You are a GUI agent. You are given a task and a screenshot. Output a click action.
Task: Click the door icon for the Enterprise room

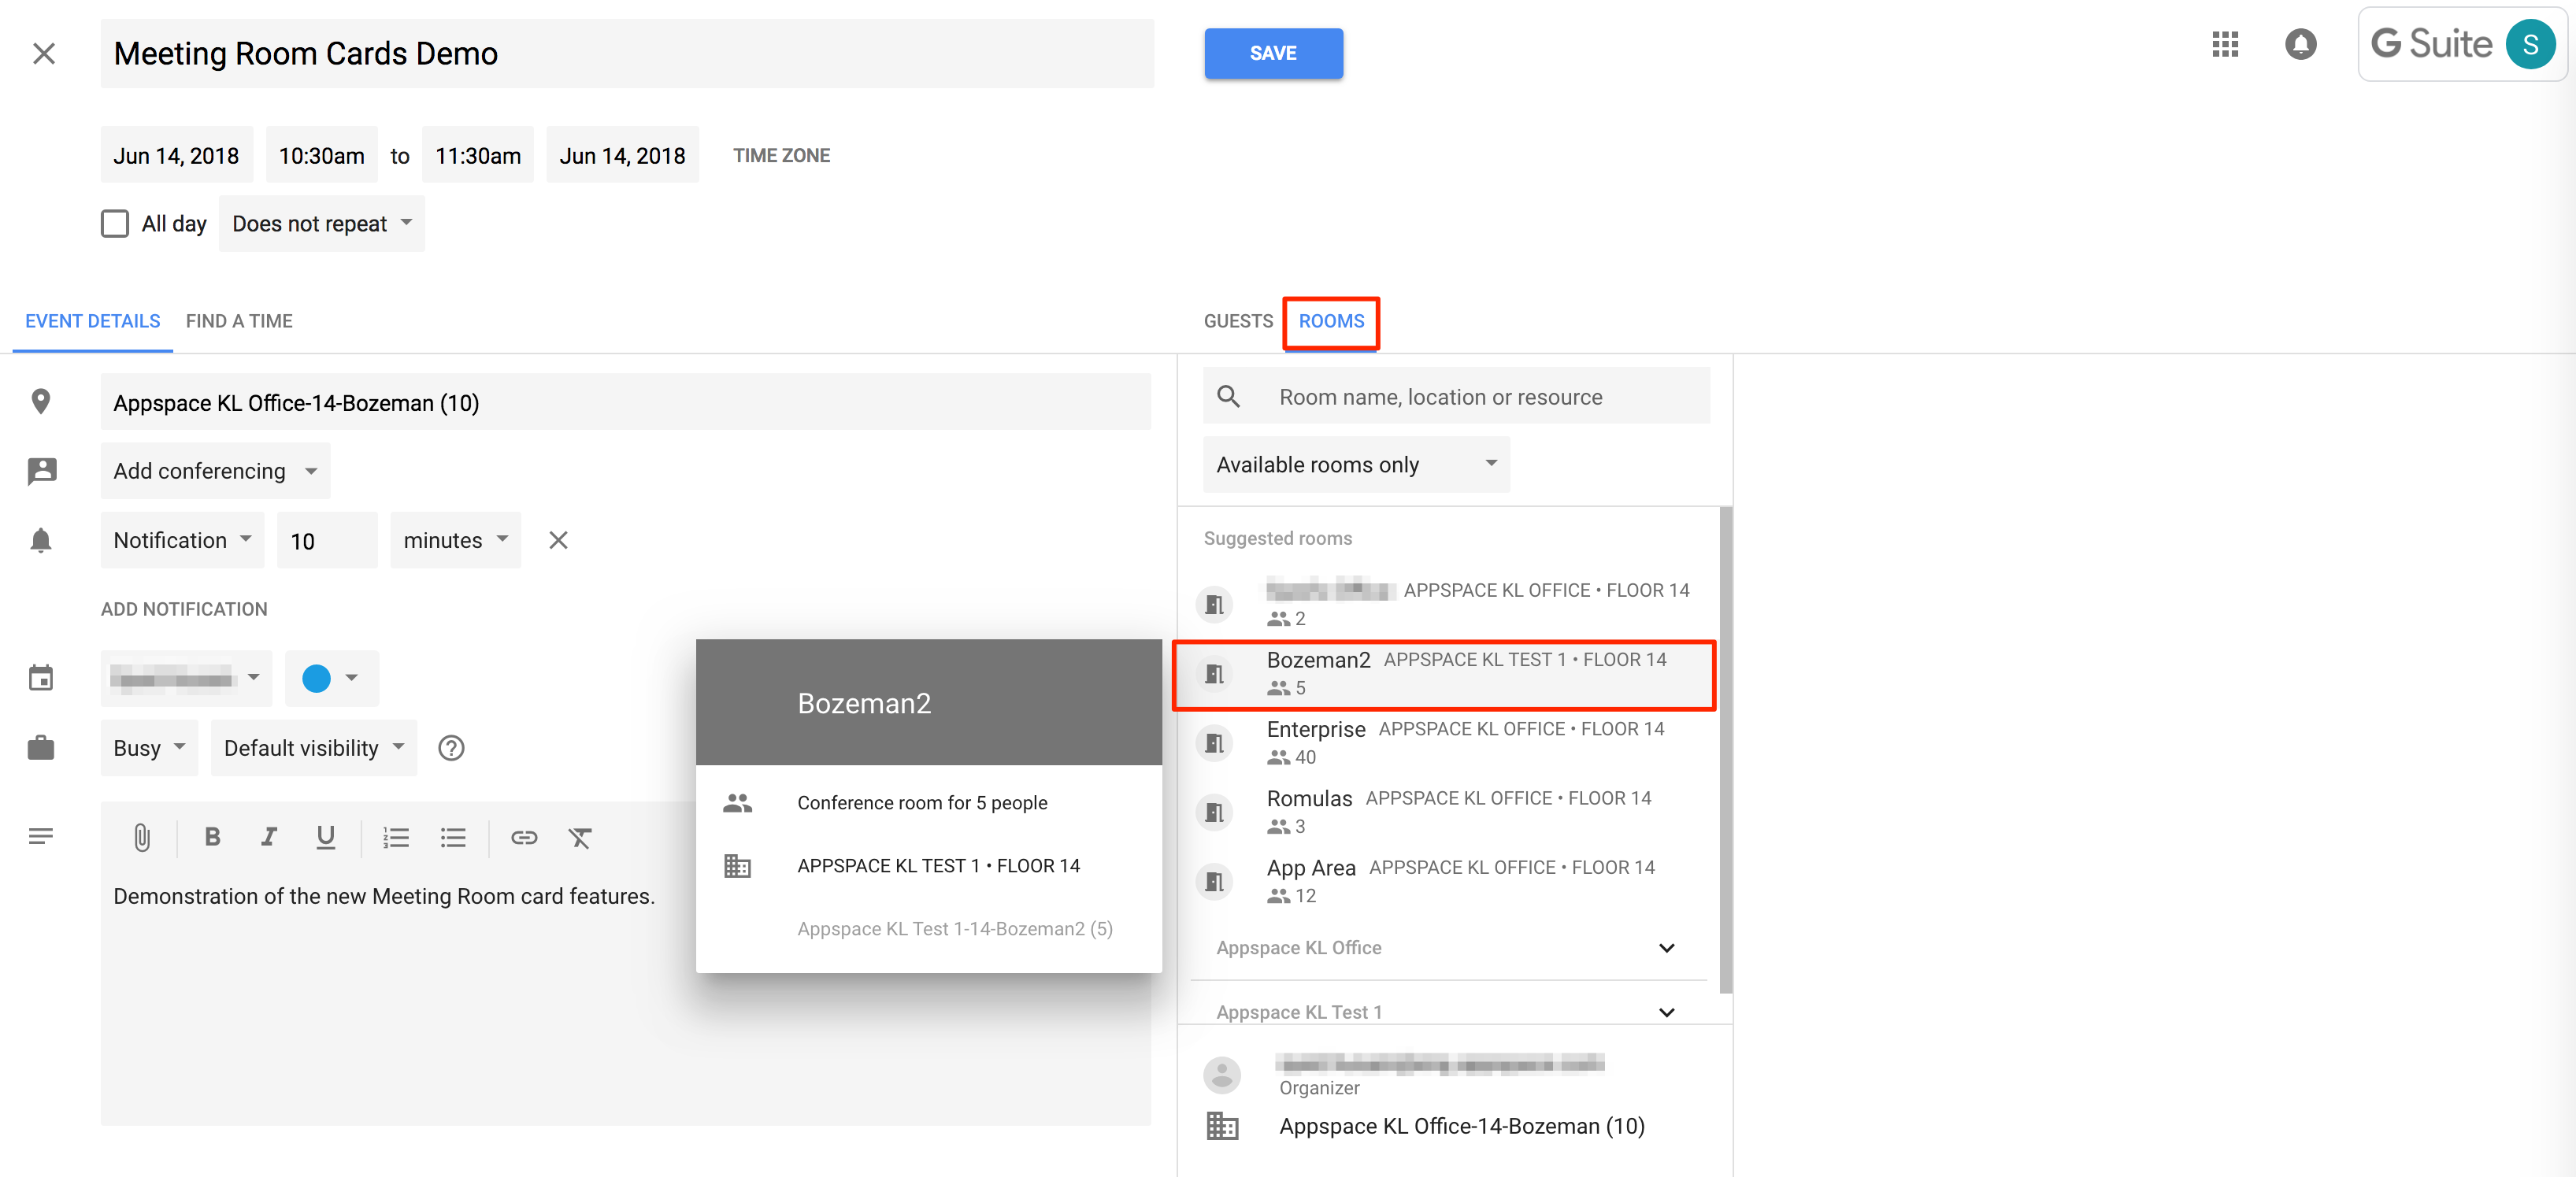[1214, 743]
